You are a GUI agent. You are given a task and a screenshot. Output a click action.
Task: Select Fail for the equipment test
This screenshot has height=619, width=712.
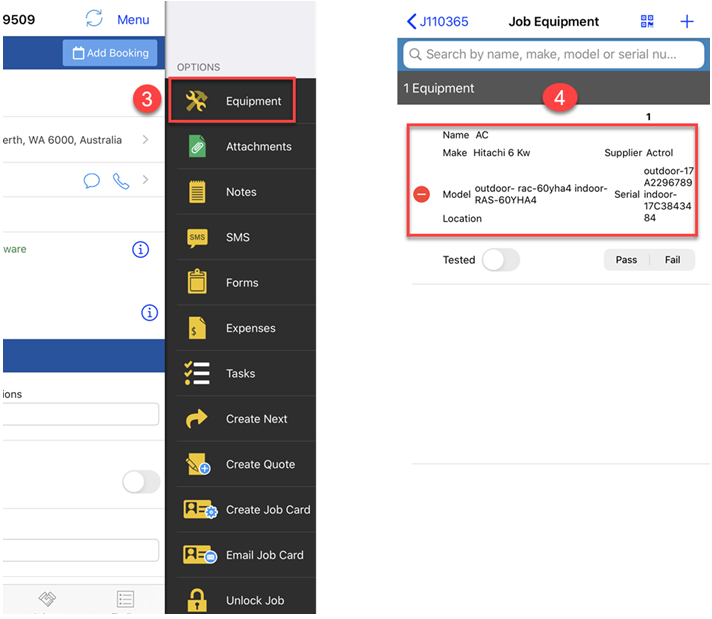click(672, 260)
